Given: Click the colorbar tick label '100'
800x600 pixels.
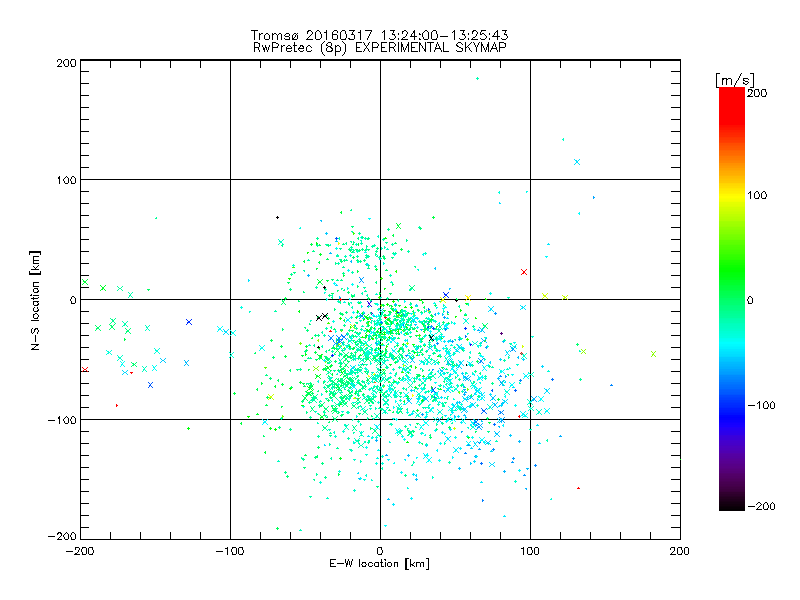Looking at the screenshot, I should point(757,195).
